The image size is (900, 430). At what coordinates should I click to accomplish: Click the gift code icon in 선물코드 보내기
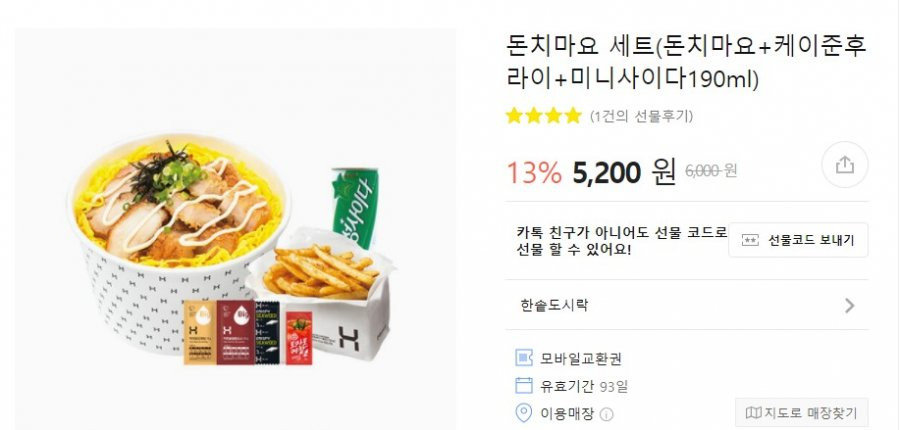750,240
